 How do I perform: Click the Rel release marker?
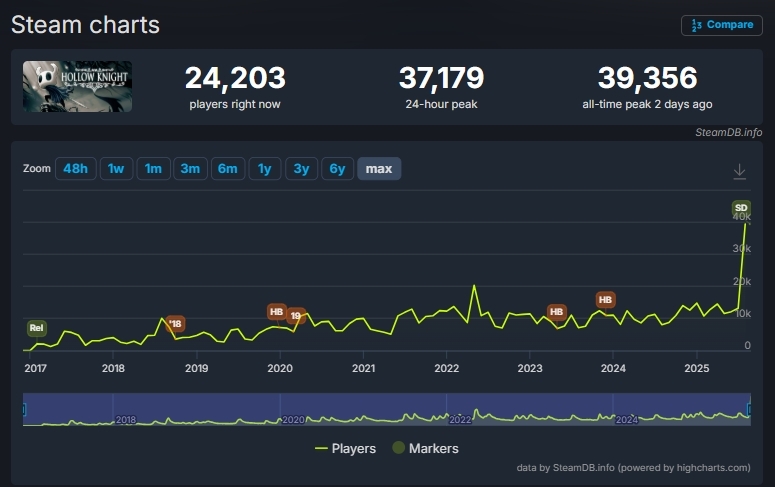[36, 328]
